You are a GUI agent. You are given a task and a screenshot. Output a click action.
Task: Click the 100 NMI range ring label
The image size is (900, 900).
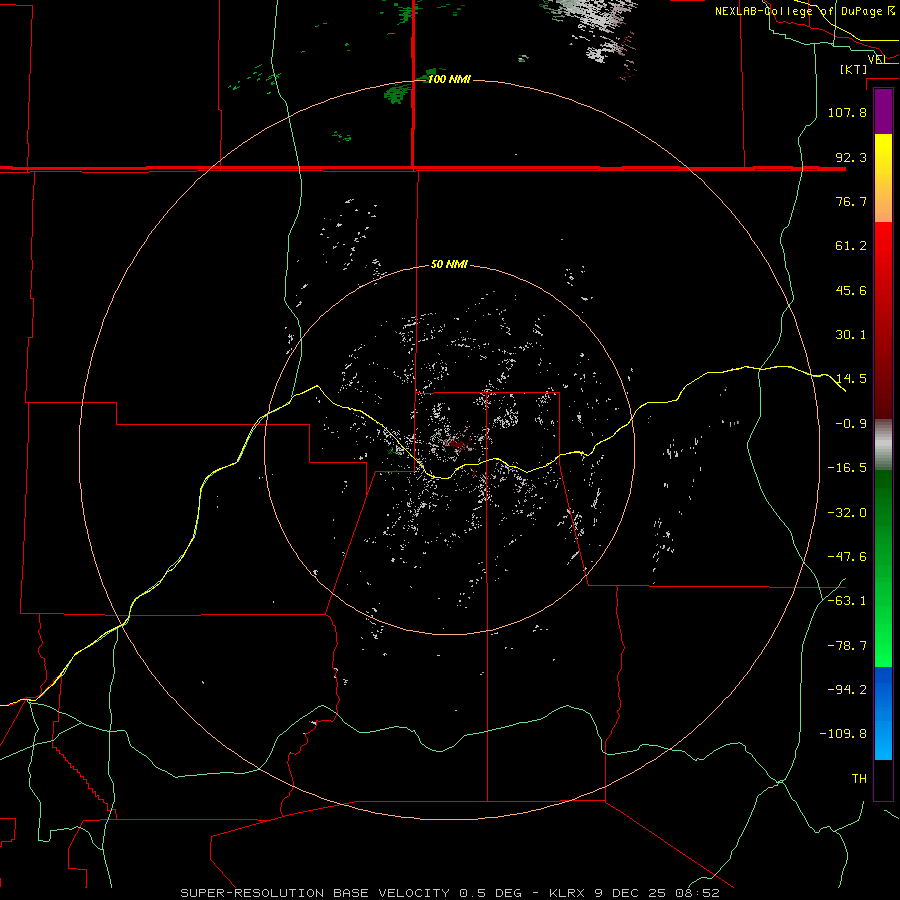coord(449,79)
